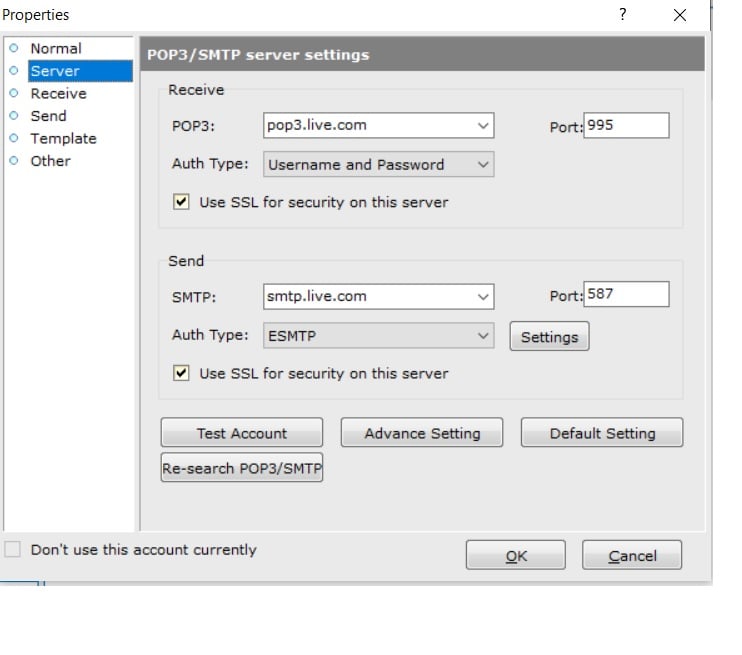The height and width of the screenshot is (655, 742).
Task: Click the Default Setting button
Action: (x=602, y=433)
